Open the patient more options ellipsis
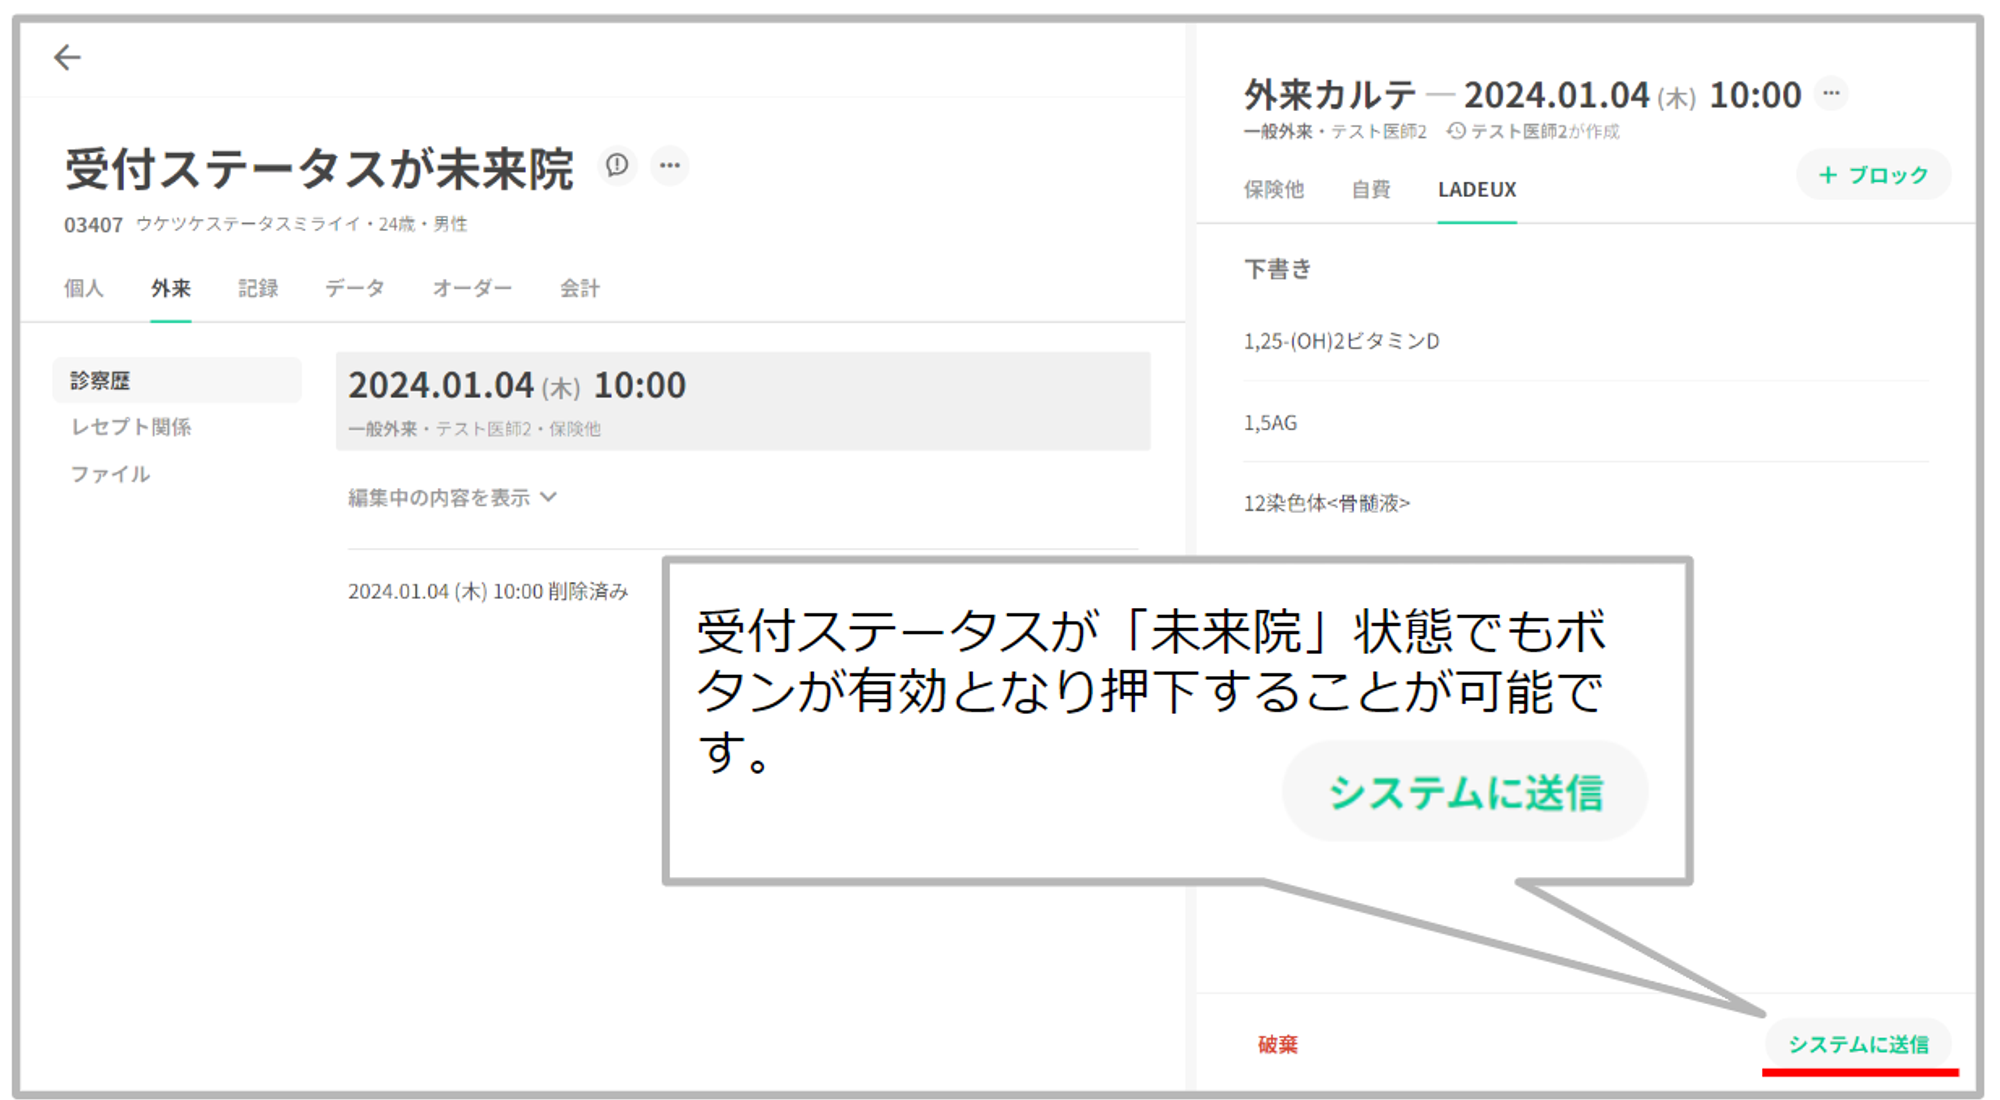This screenshot has width=2000, height=1100. pyautogui.click(x=670, y=165)
